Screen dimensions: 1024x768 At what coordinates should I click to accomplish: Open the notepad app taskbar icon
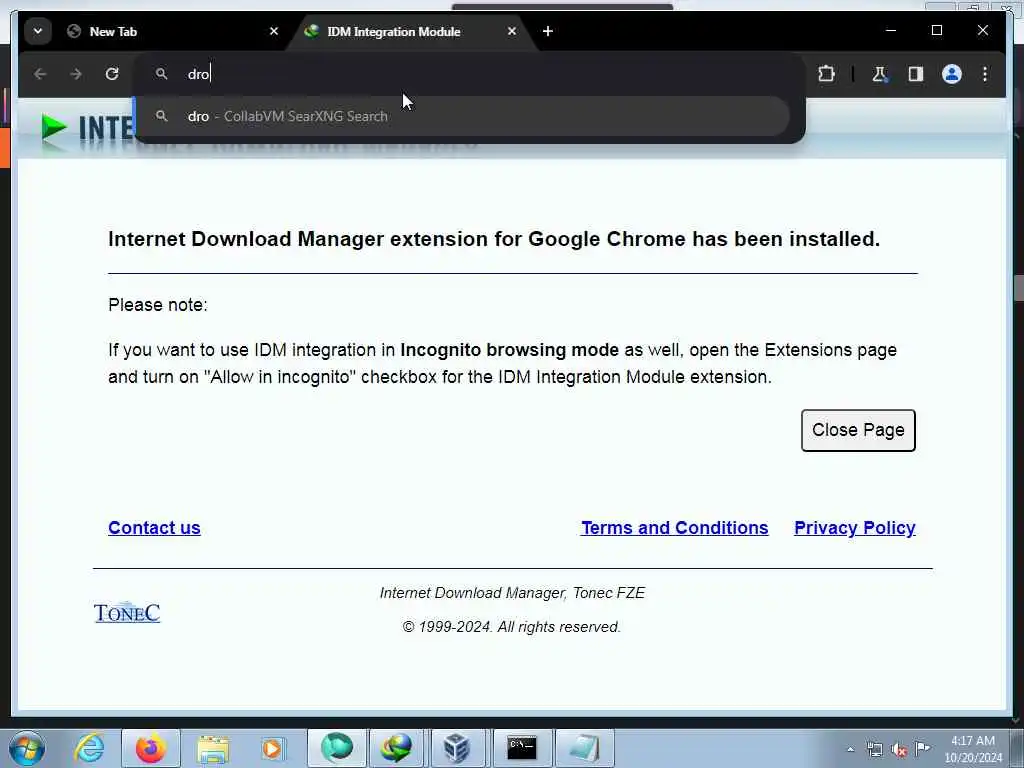(584, 748)
